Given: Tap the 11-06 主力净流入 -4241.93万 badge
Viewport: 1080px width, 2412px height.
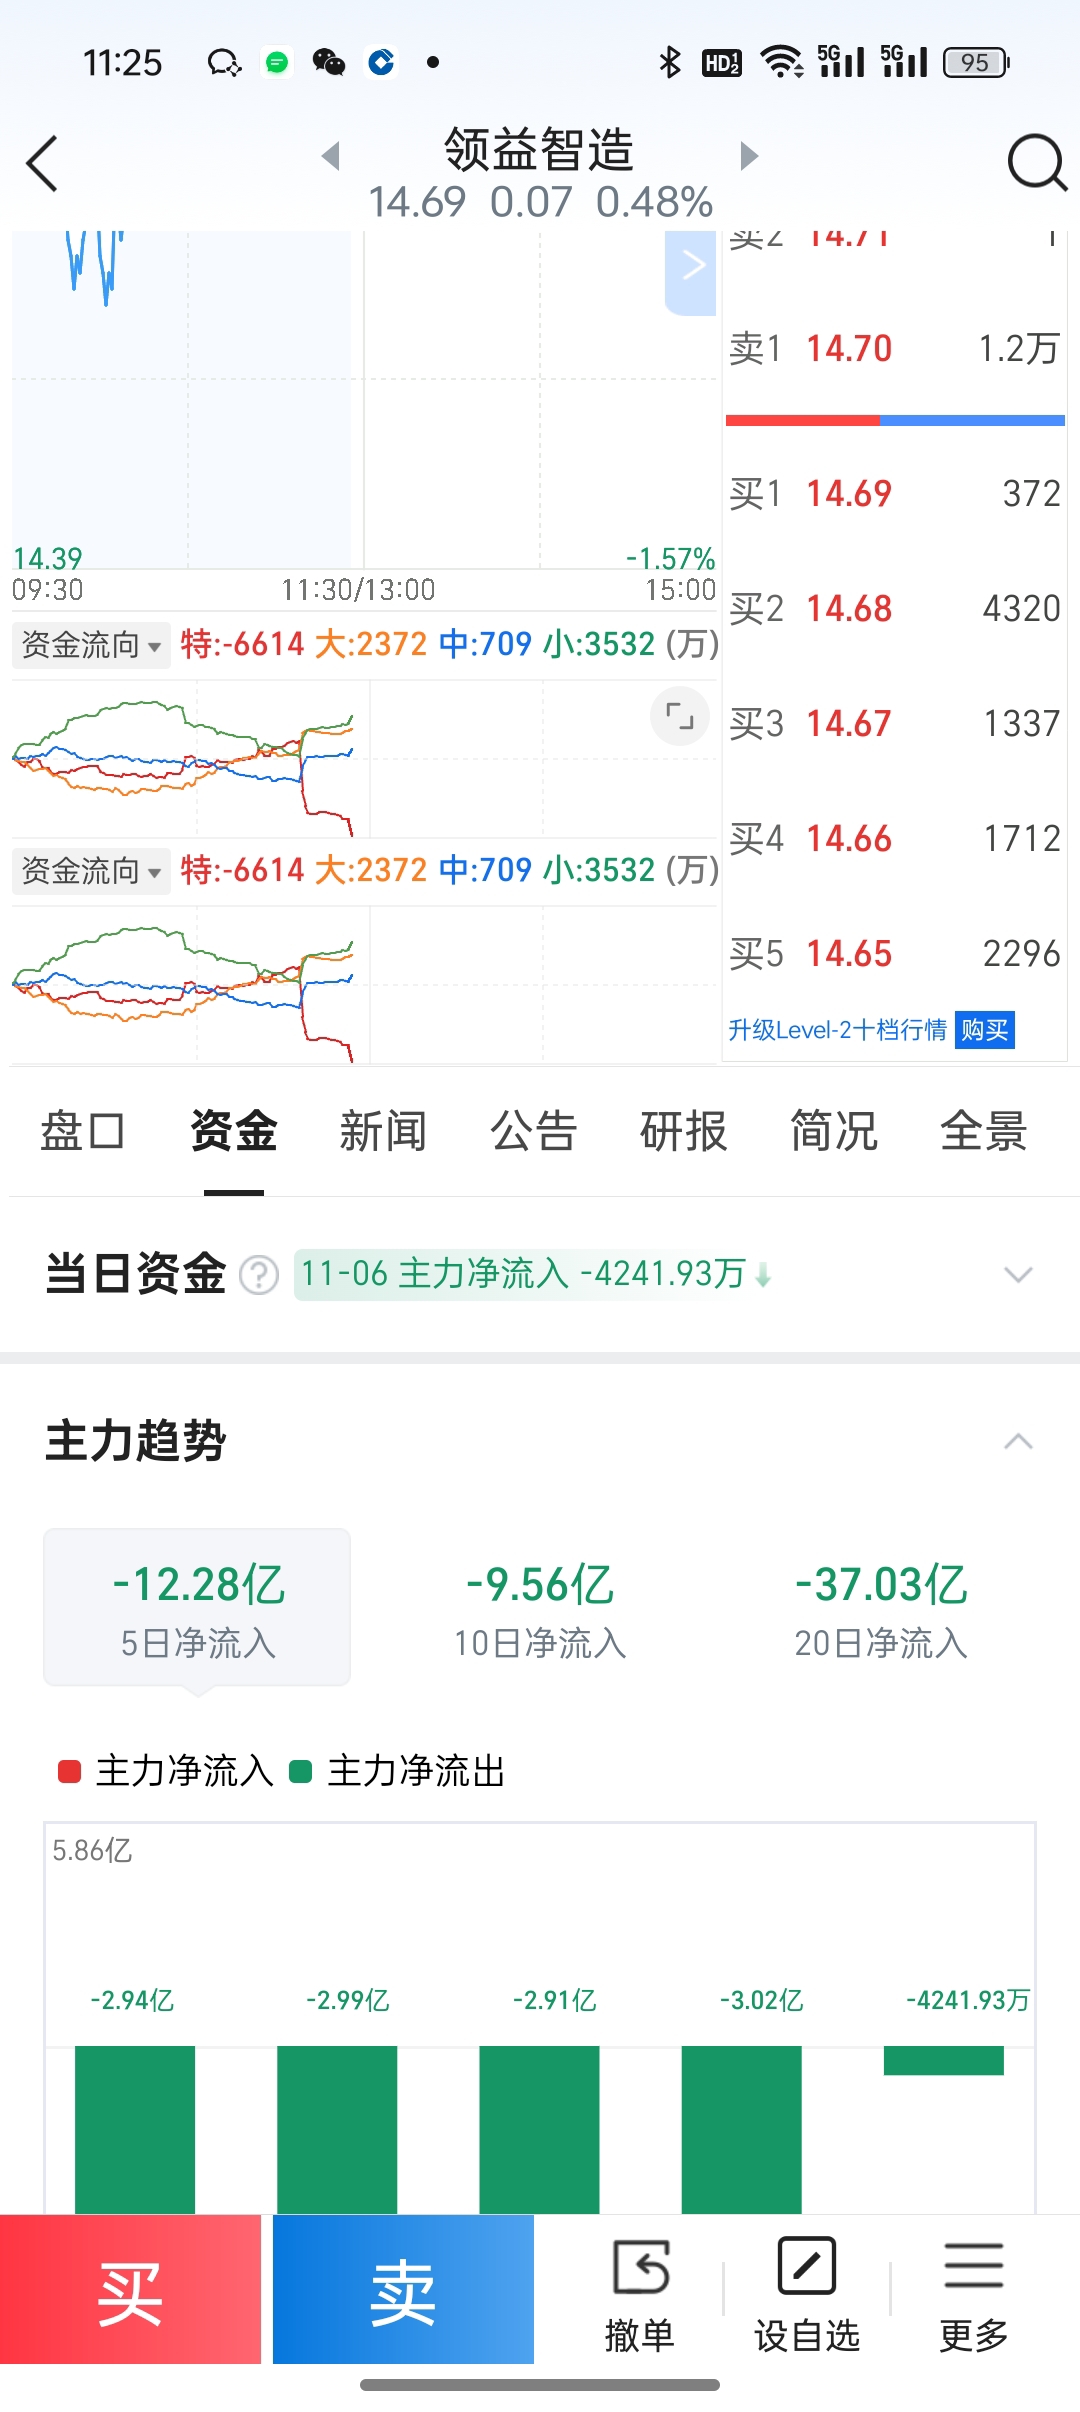Looking at the screenshot, I should coord(535,1275).
